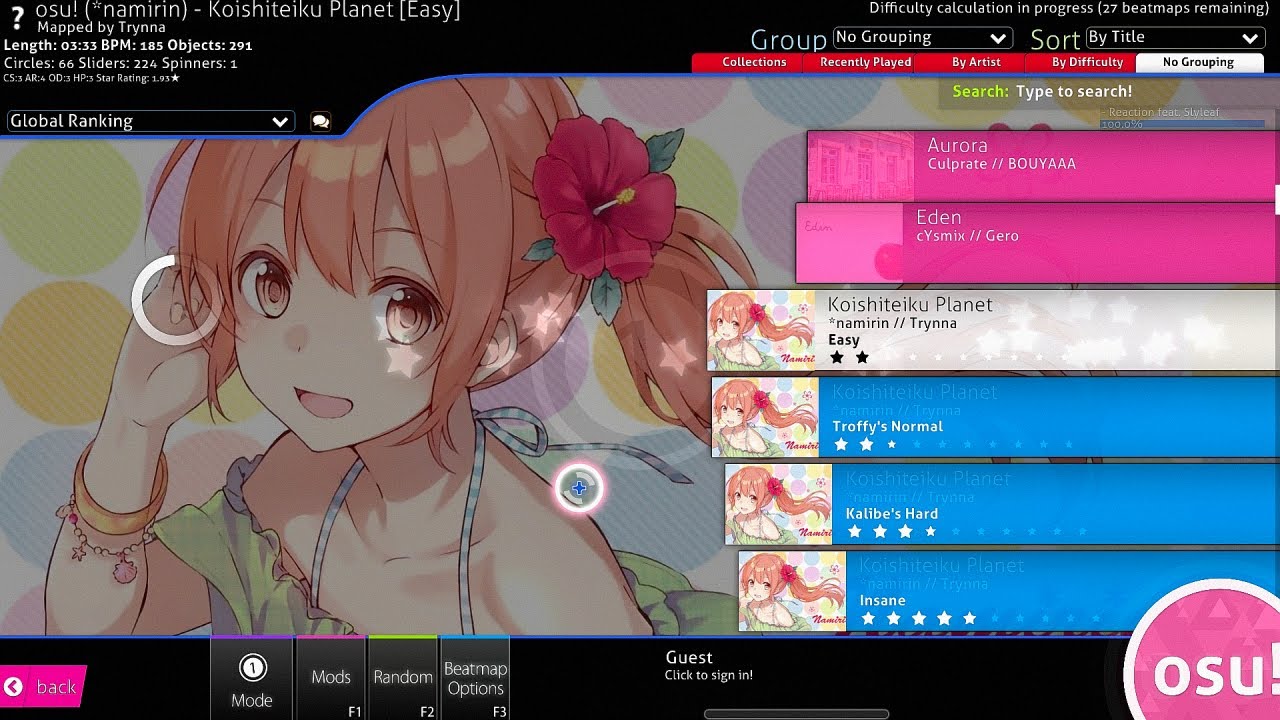Open the chat bubble icon beside Global Ranking

point(320,121)
